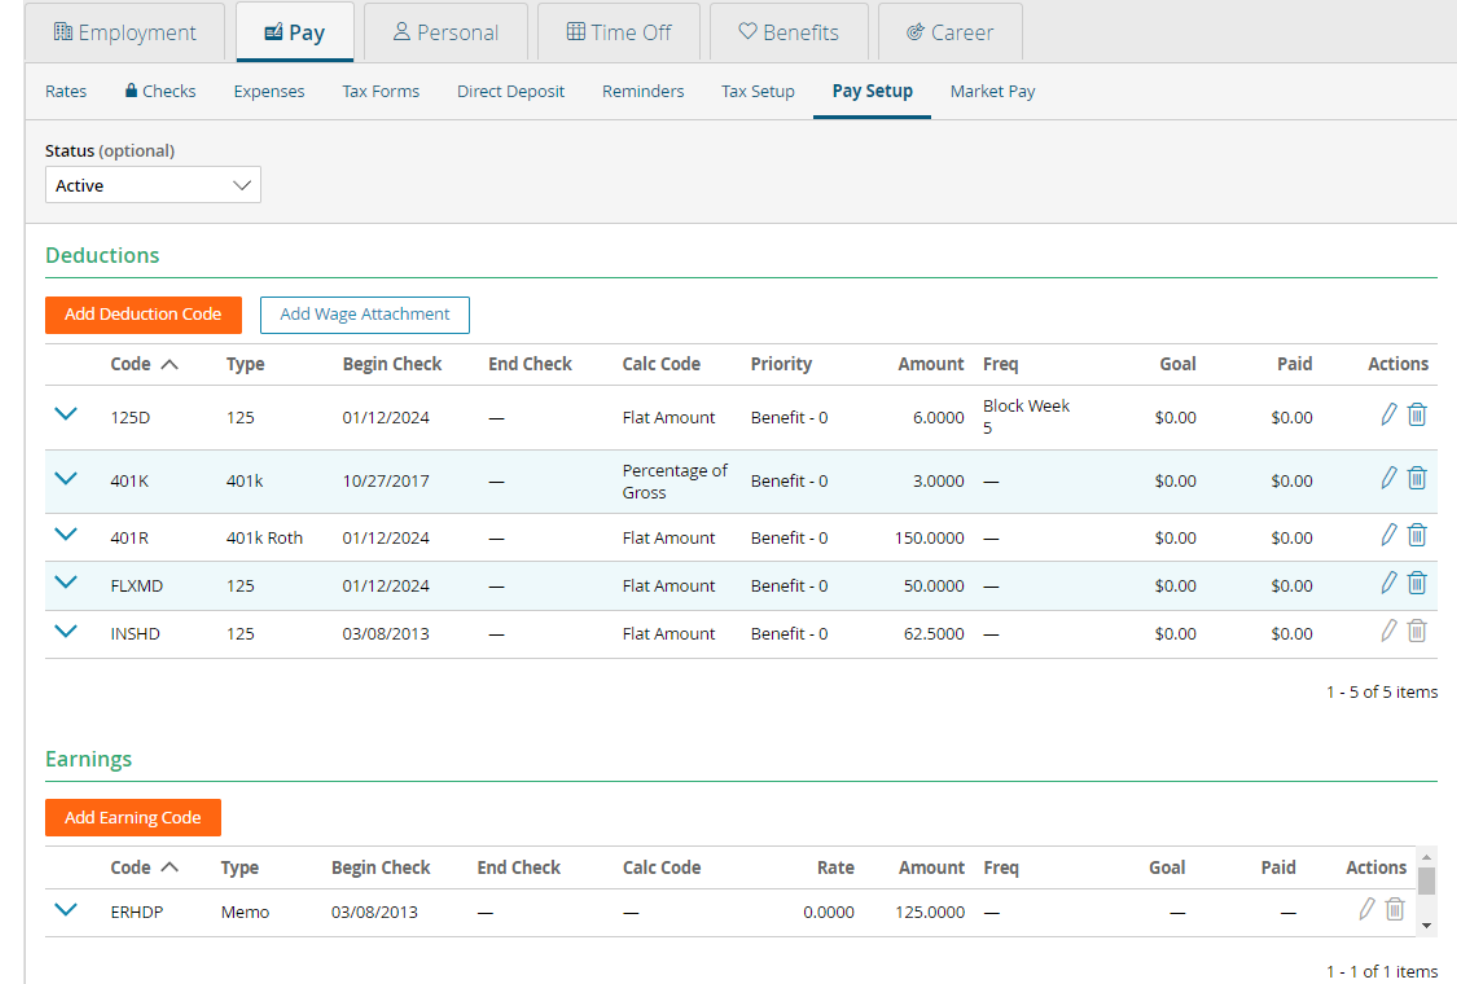Expand the ERHDP earning row
1480x987 pixels.
[66, 910]
